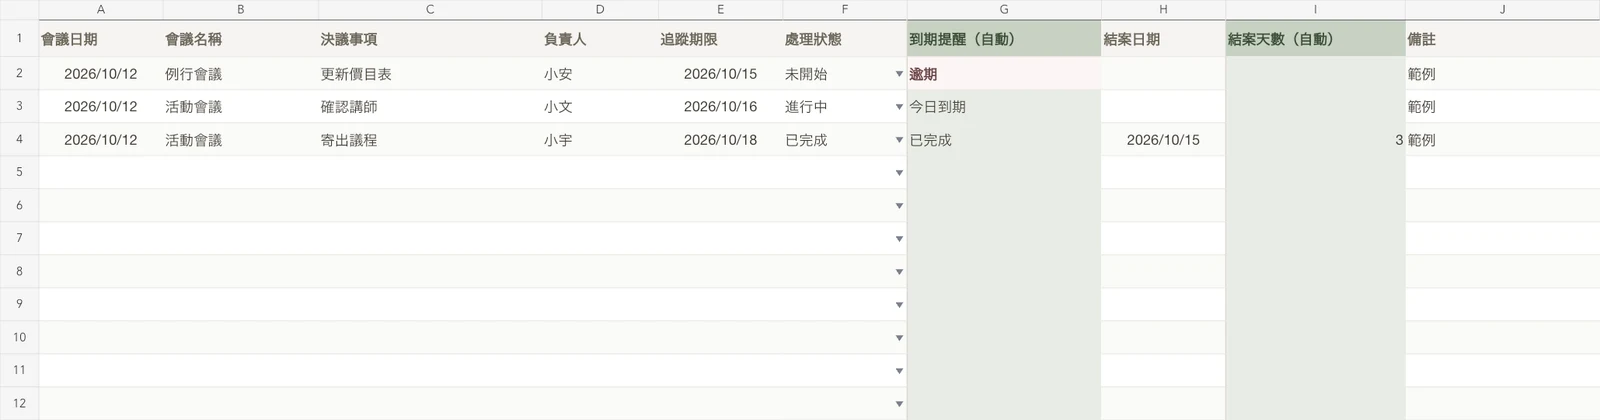Open the dropdown arrow in row 5
Screen dimensions: 1600x420
click(899, 173)
